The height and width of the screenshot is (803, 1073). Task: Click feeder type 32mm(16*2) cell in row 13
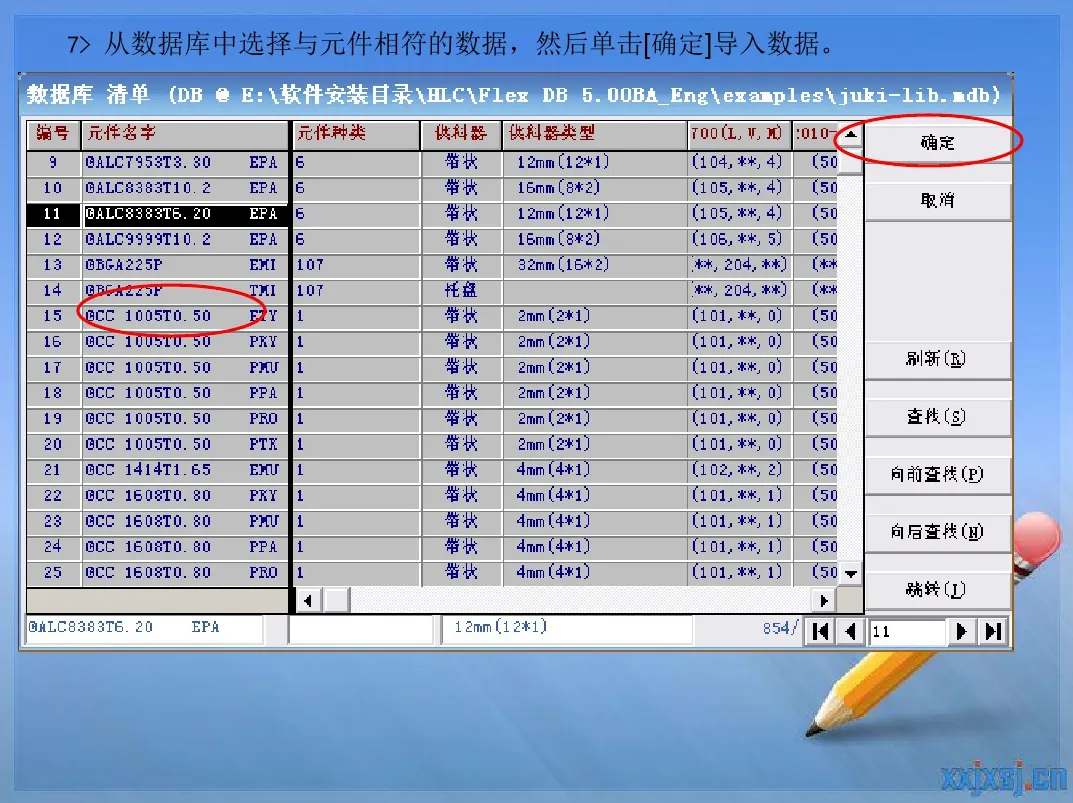595,265
